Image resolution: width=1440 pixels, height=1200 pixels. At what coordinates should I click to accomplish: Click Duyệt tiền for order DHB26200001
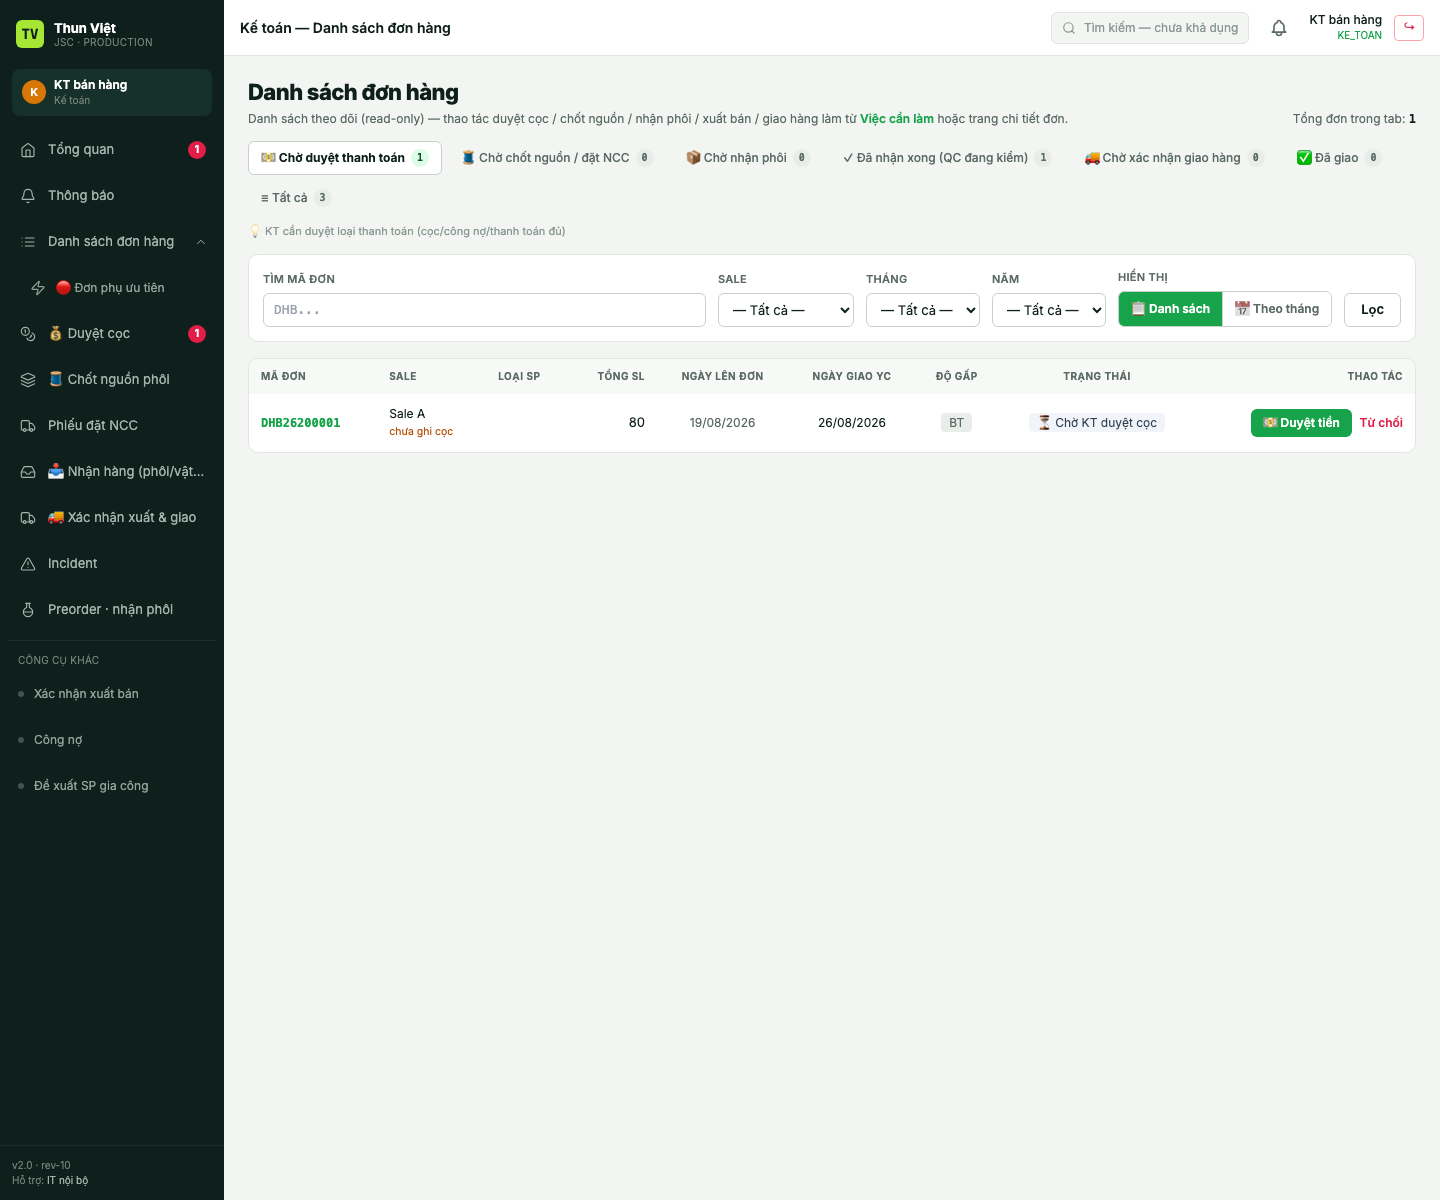click(x=1301, y=423)
